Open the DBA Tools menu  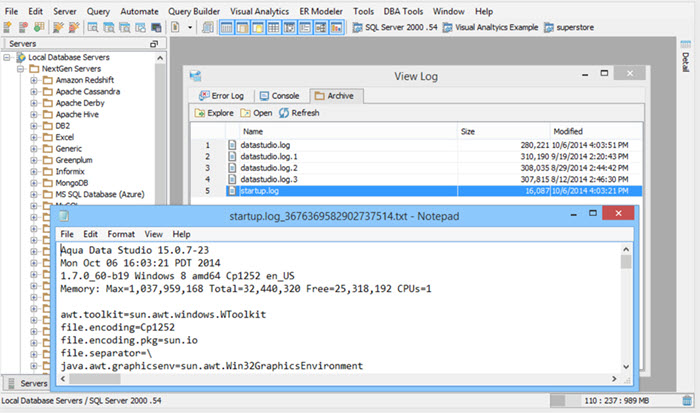click(403, 11)
